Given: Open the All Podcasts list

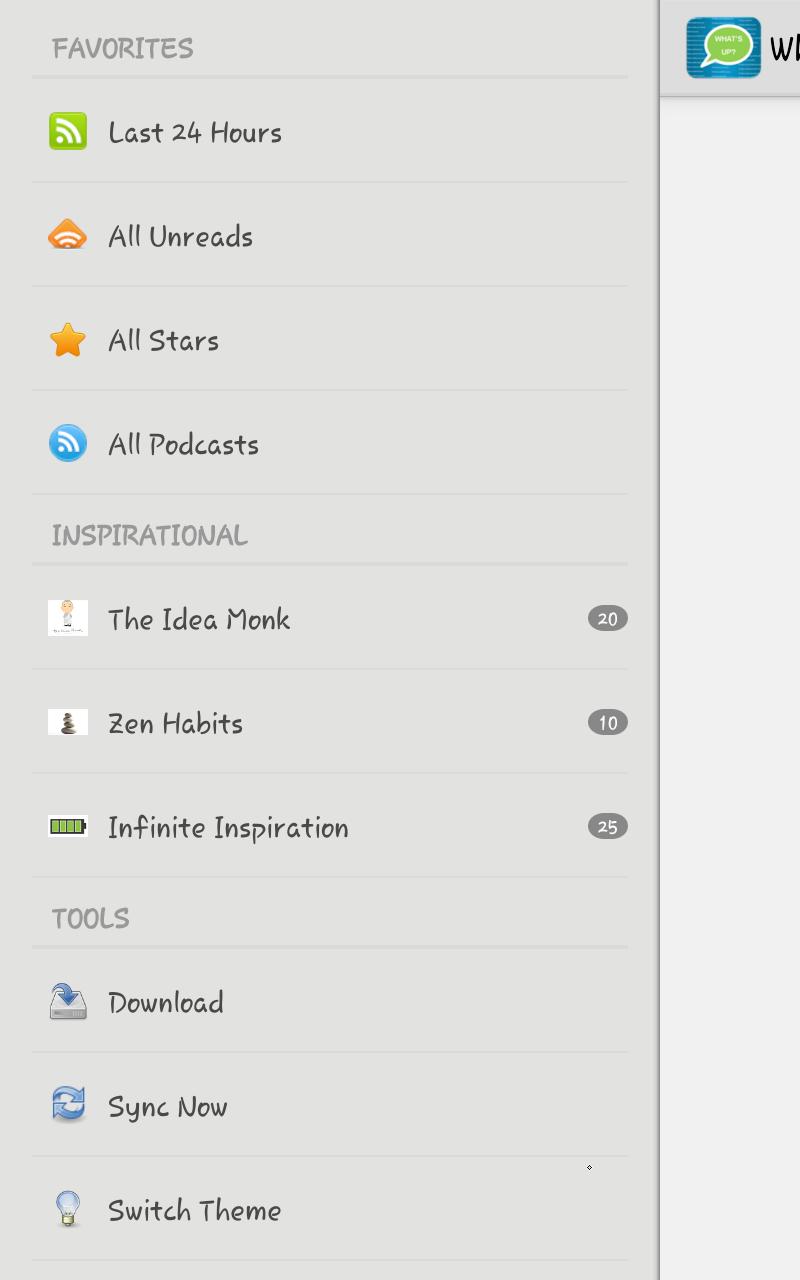Looking at the screenshot, I should [x=330, y=443].
